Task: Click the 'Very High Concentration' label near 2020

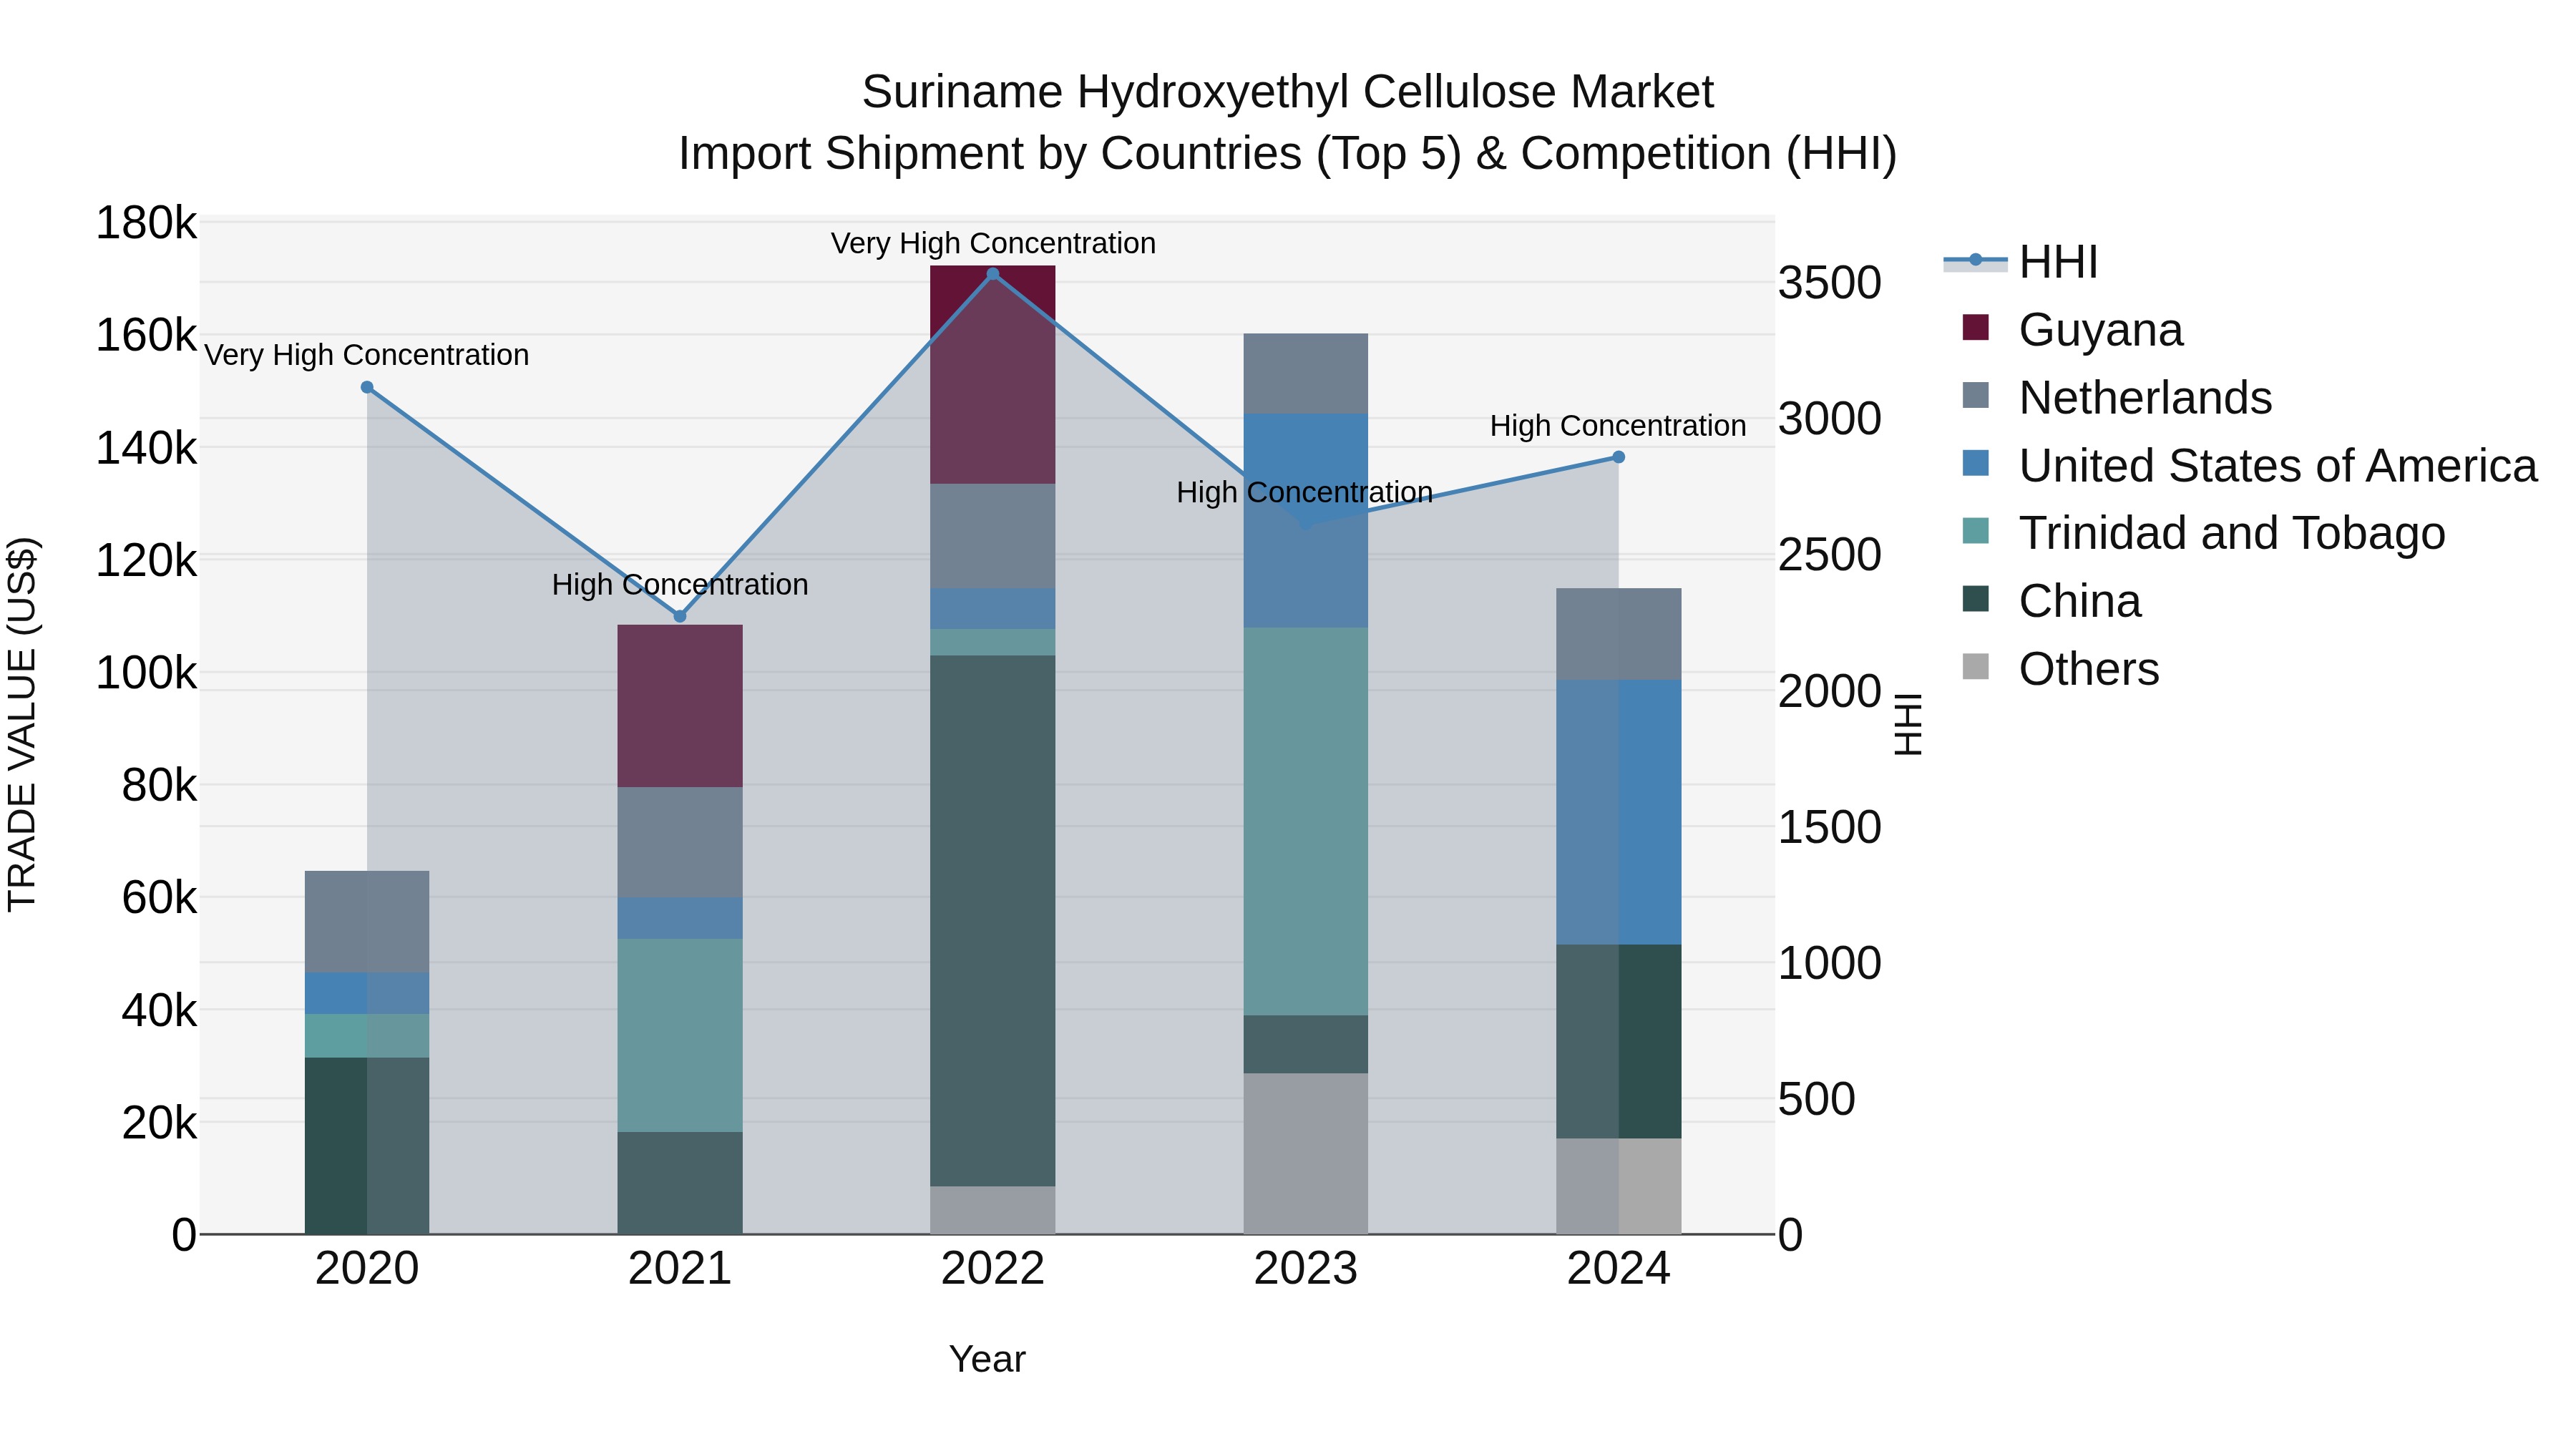Action: pos(367,355)
